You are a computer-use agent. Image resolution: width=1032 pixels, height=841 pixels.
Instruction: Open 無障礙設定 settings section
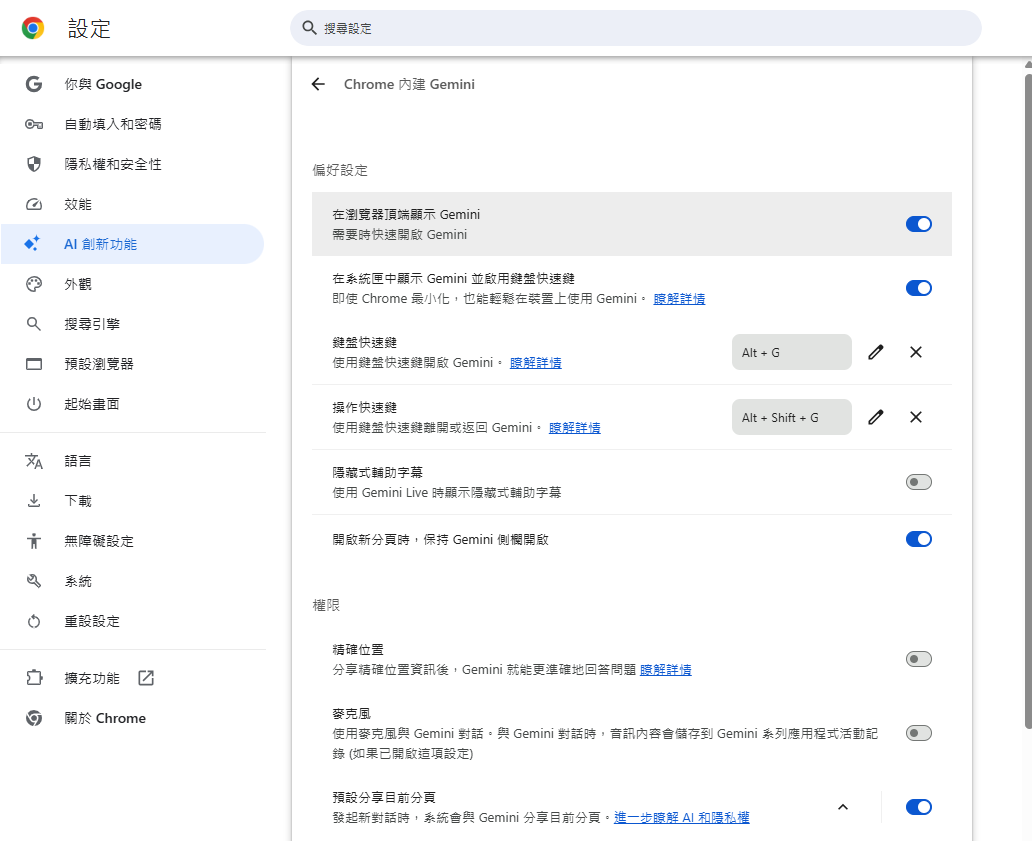click(132, 541)
